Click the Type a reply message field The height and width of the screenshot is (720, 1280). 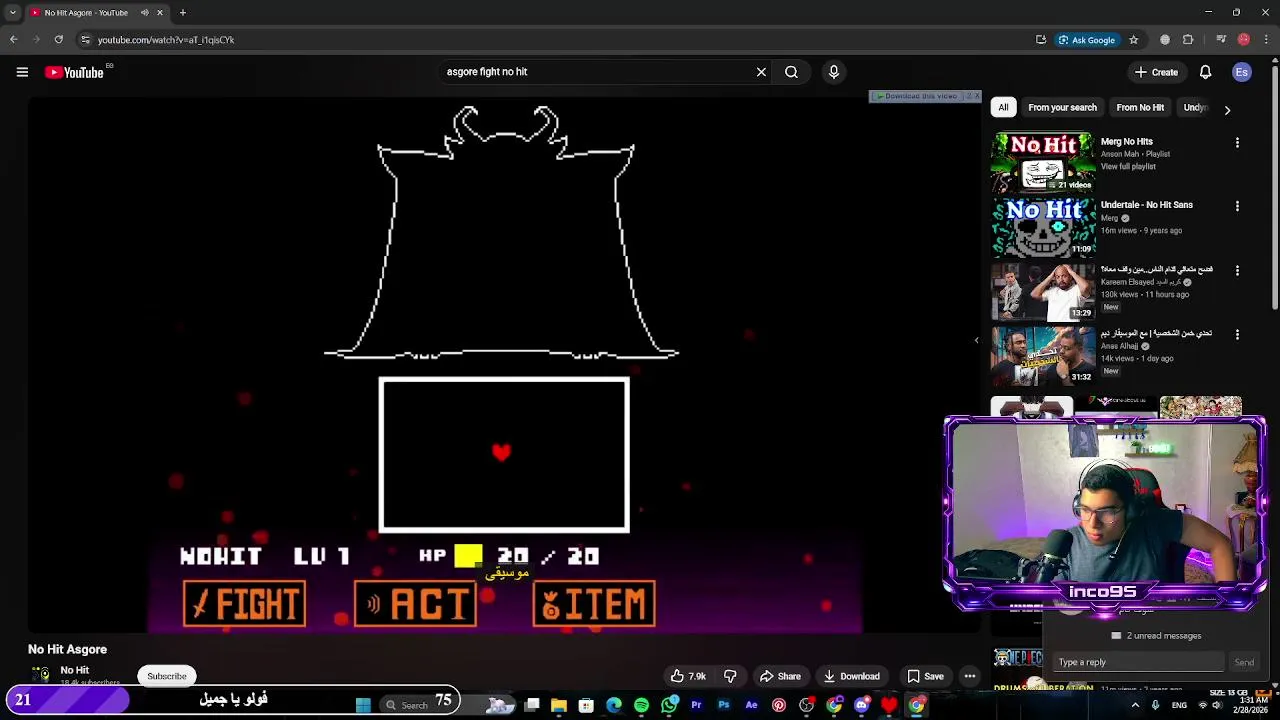[x=1140, y=662]
